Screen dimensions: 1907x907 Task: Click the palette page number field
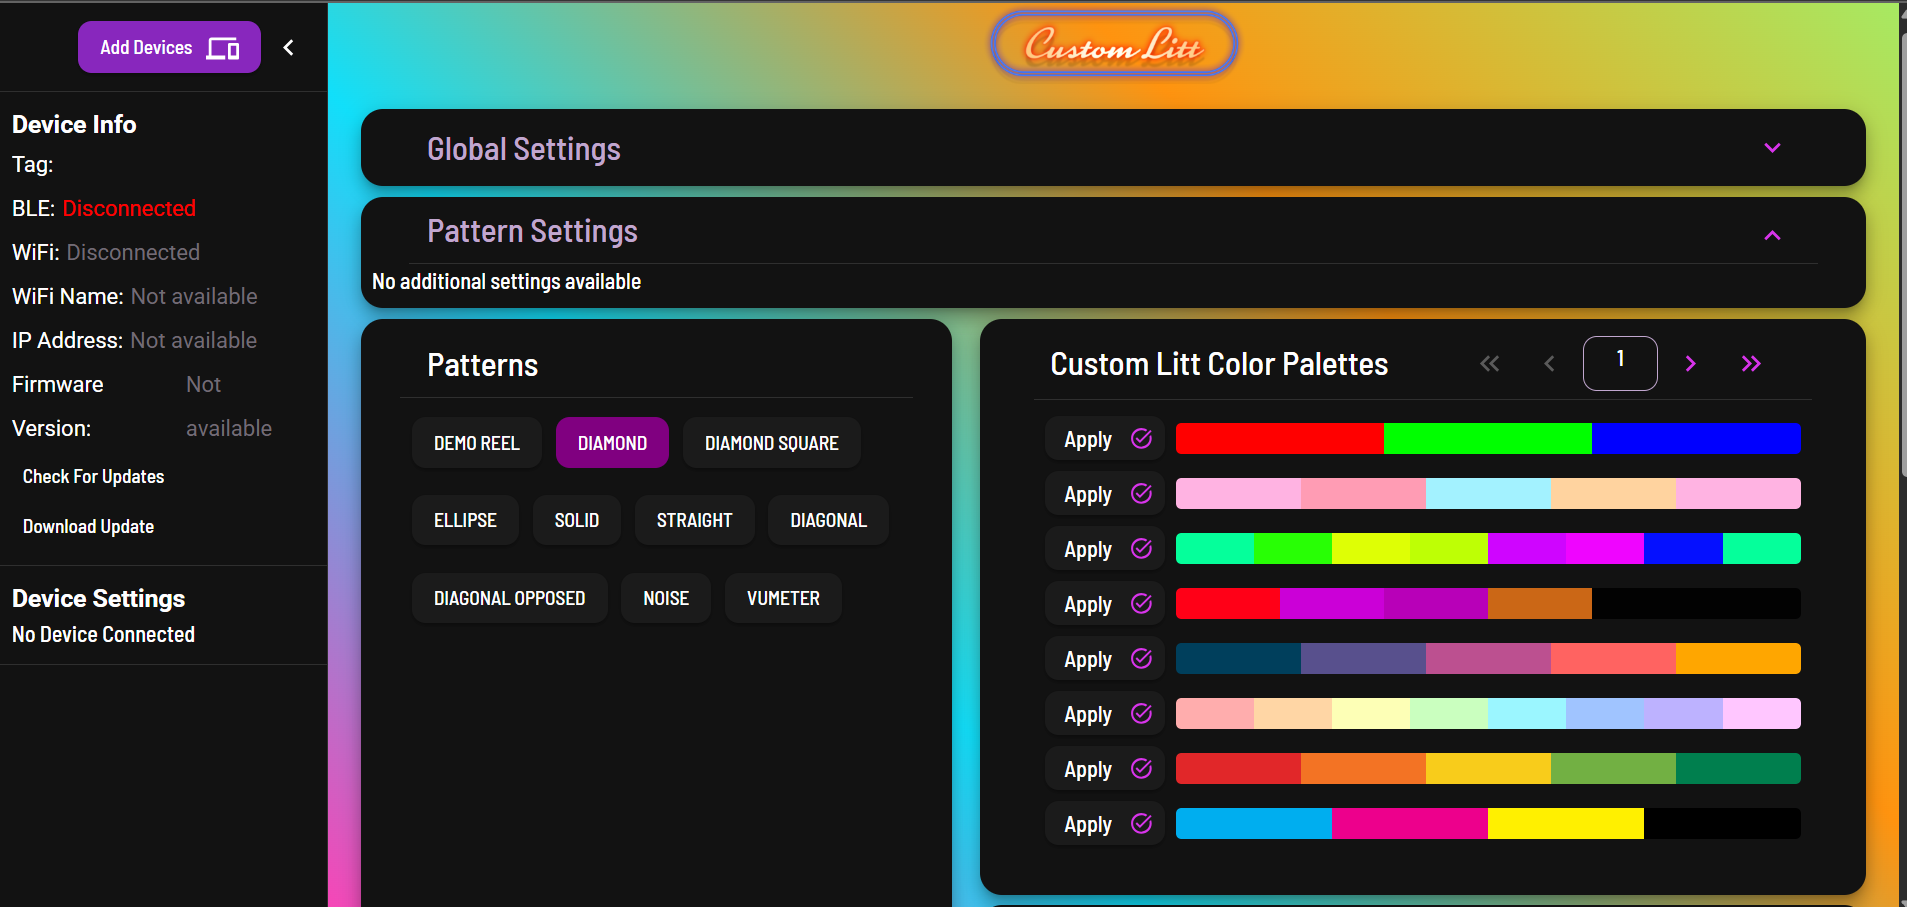coord(1619,363)
